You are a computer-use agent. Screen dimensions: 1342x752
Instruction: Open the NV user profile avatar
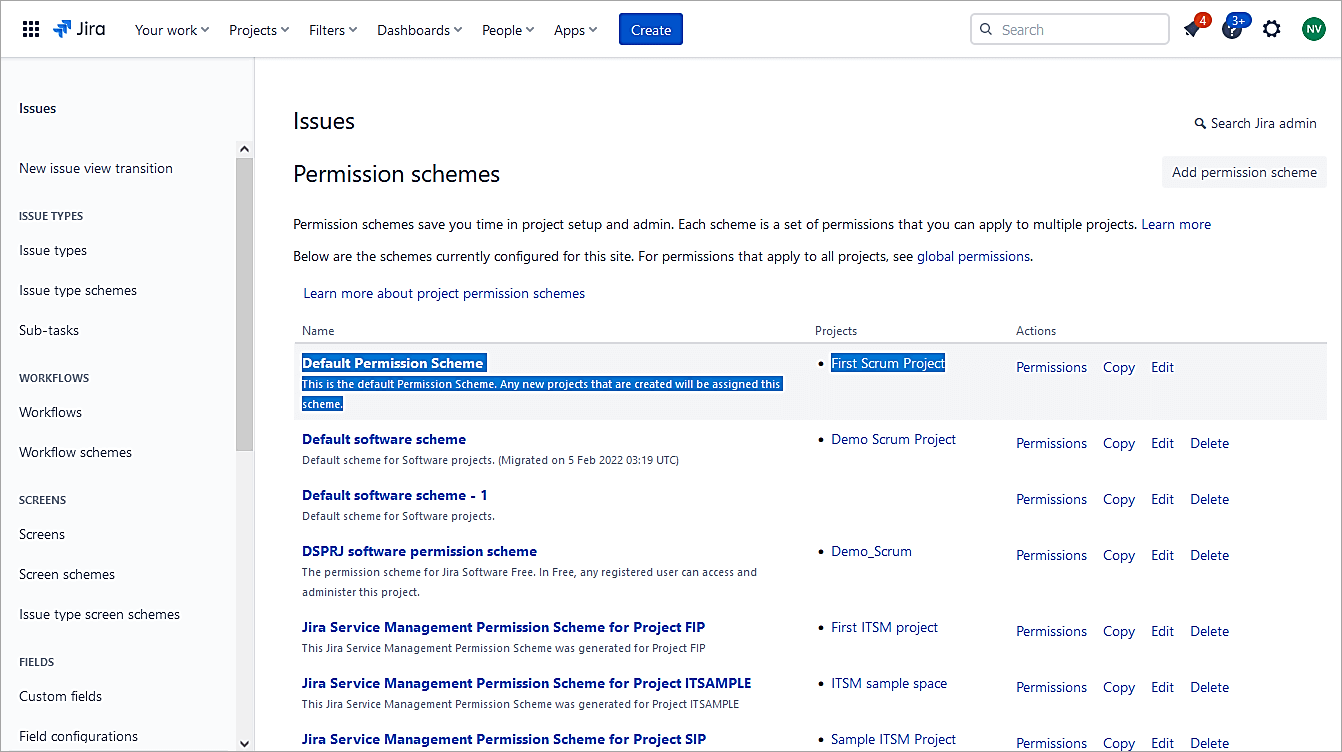1313,30
